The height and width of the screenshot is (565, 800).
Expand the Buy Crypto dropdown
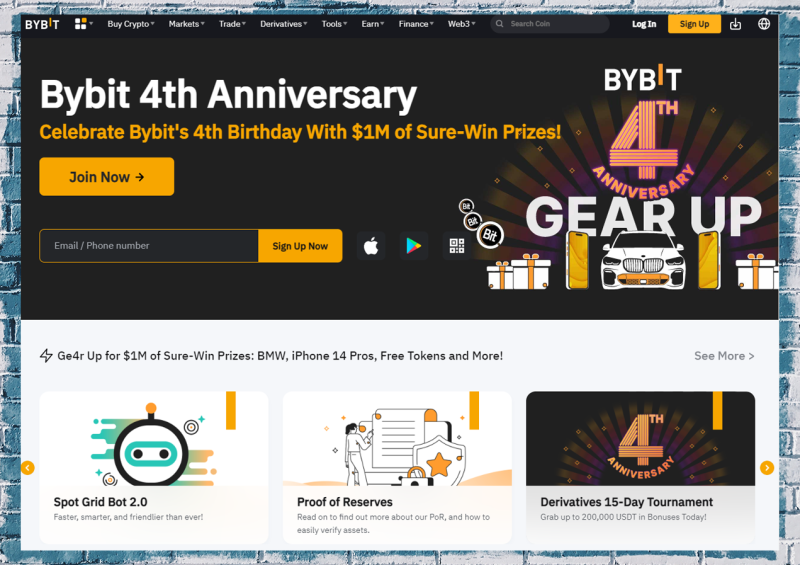tap(131, 24)
